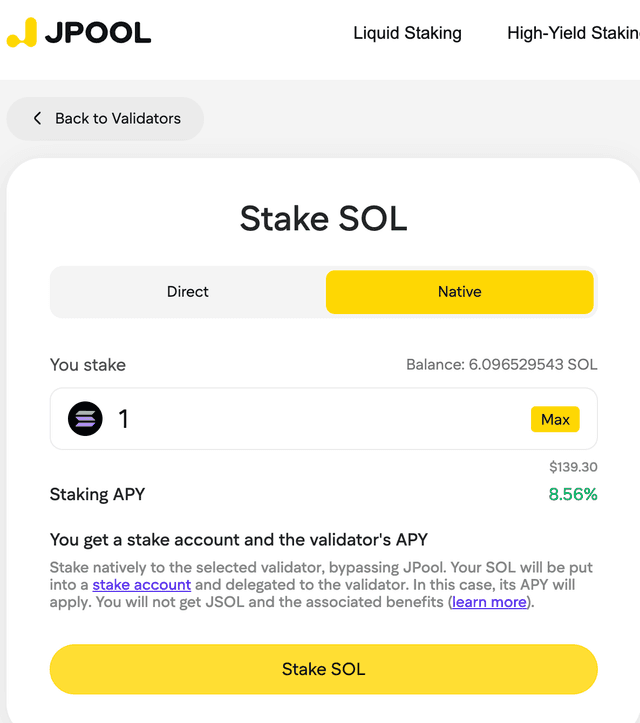The width and height of the screenshot is (640, 723).
Task: Open the Liquid Staking menu
Action: point(407,33)
